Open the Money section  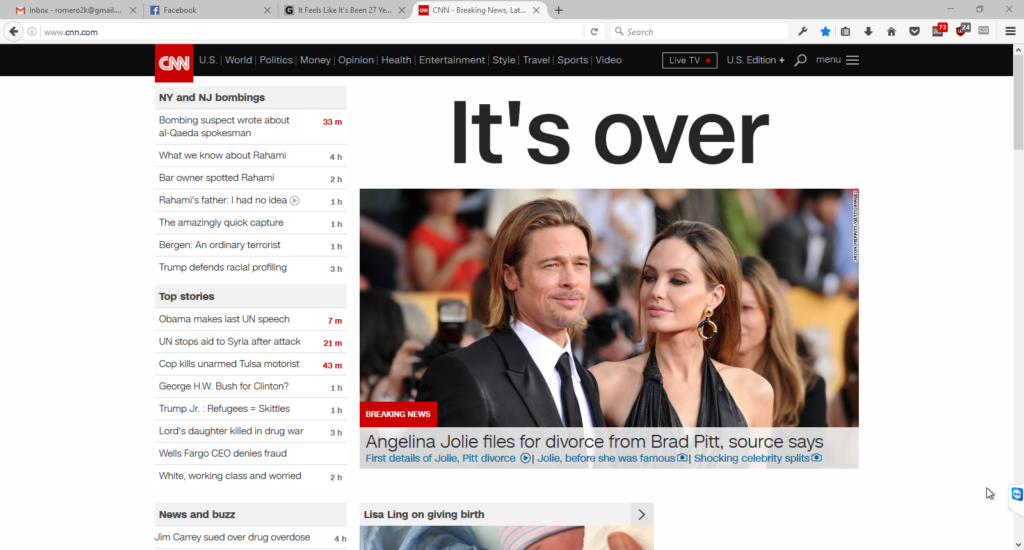(315, 60)
